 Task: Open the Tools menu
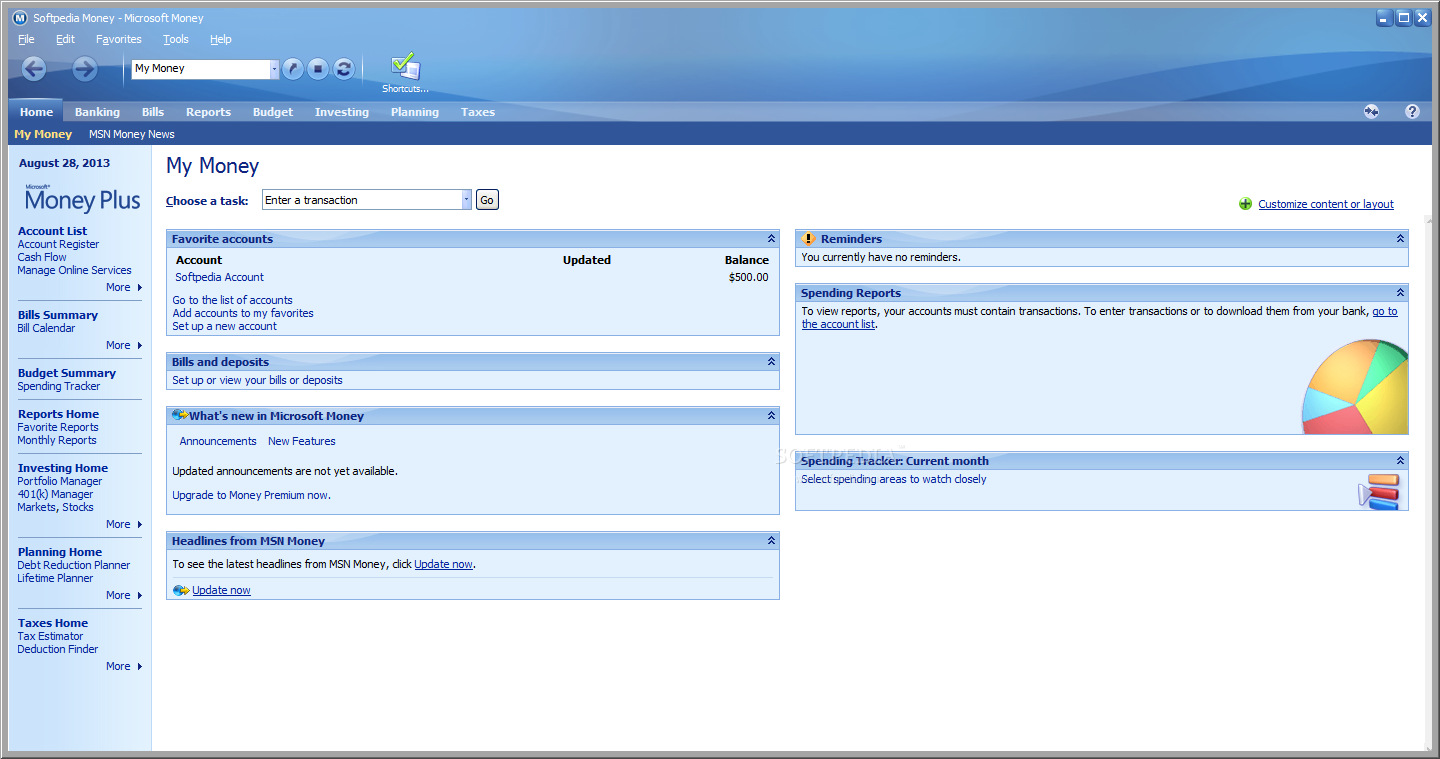point(176,39)
